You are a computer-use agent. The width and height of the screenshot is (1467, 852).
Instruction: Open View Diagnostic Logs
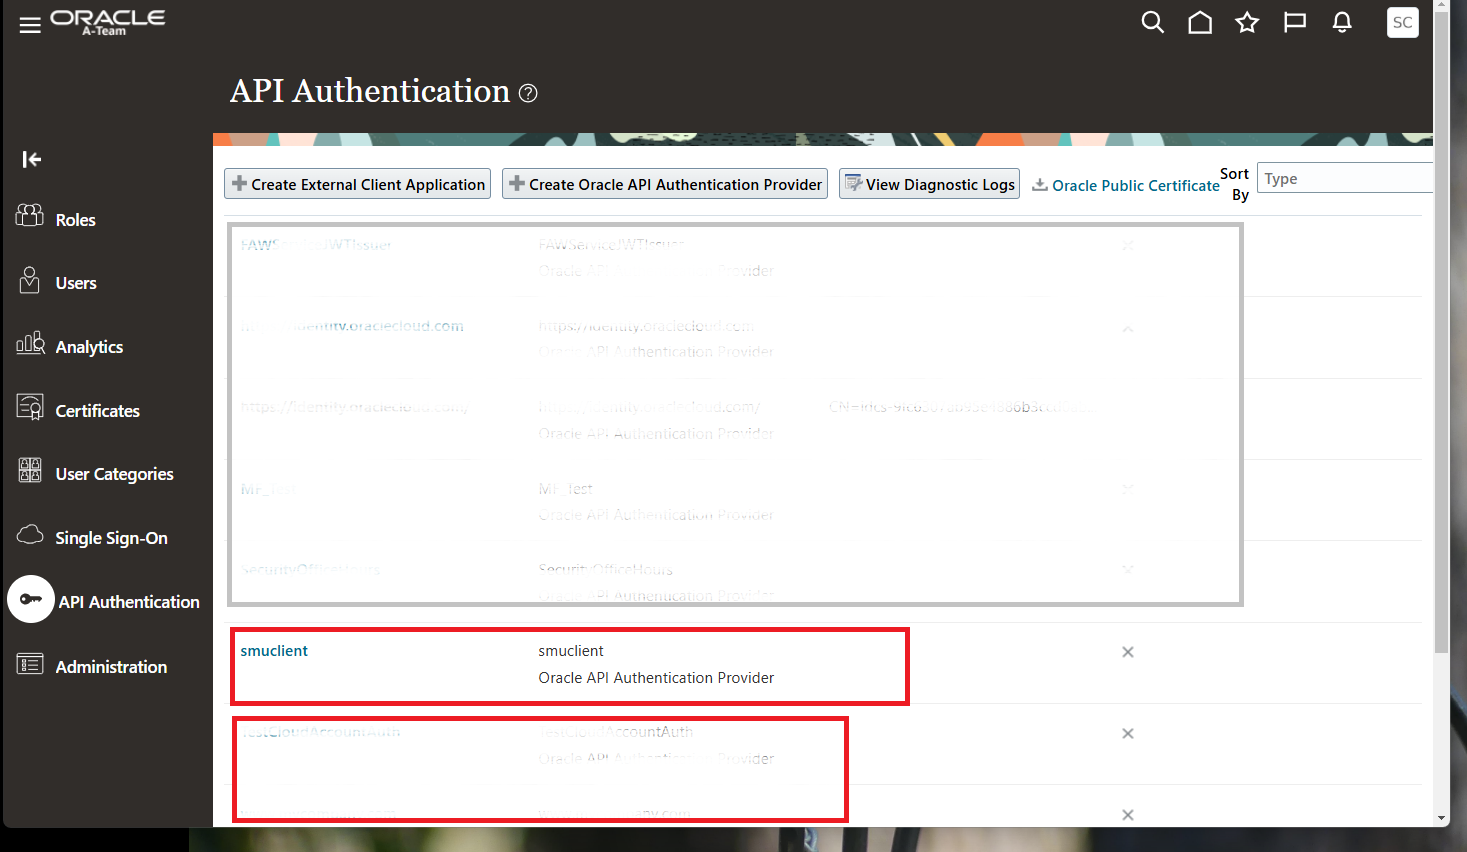click(929, 184)
